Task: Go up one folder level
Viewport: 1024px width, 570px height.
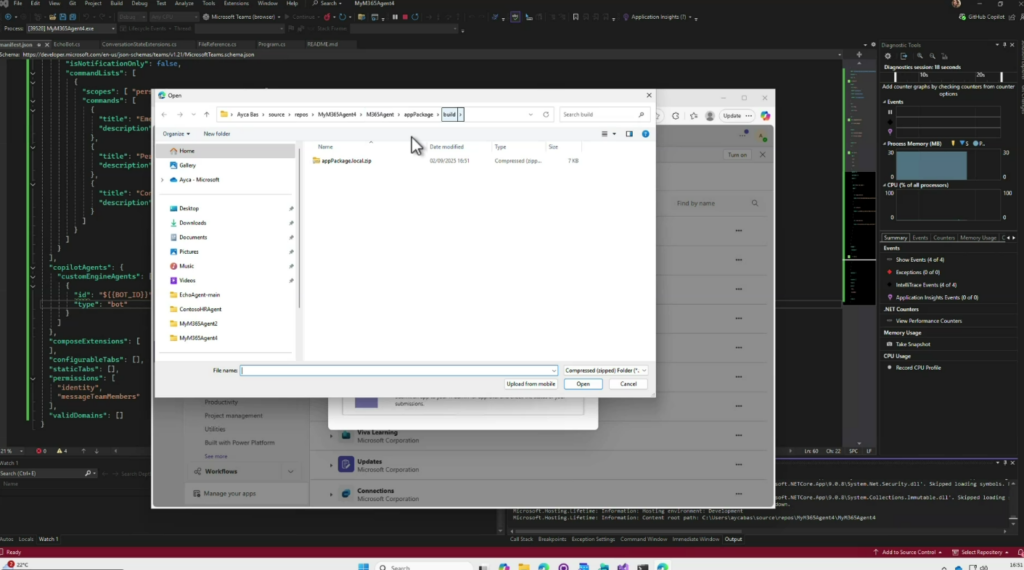Action: [206, 114]
